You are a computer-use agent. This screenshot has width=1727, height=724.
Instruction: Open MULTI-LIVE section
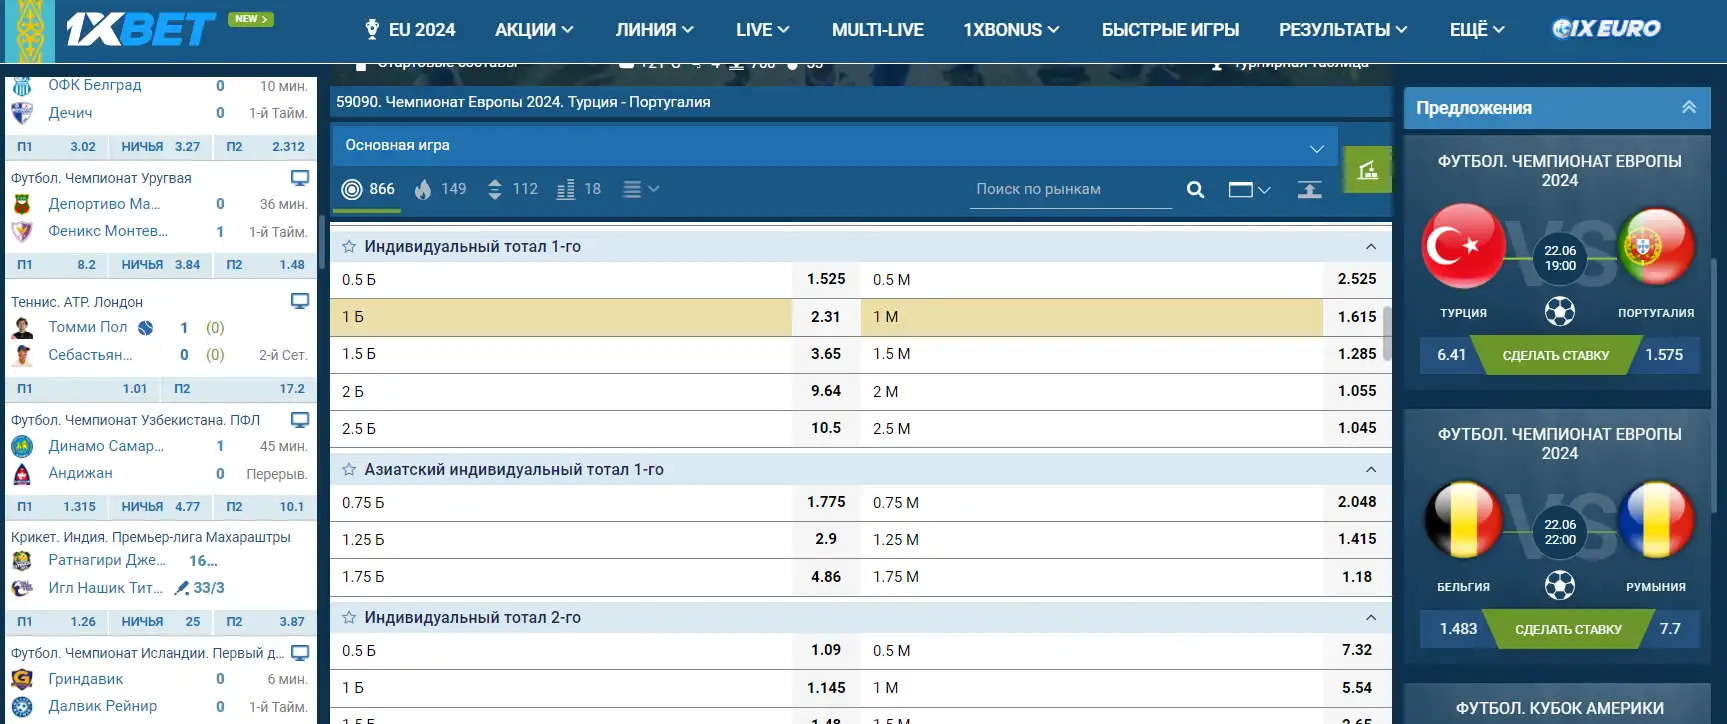coord(877,30)
